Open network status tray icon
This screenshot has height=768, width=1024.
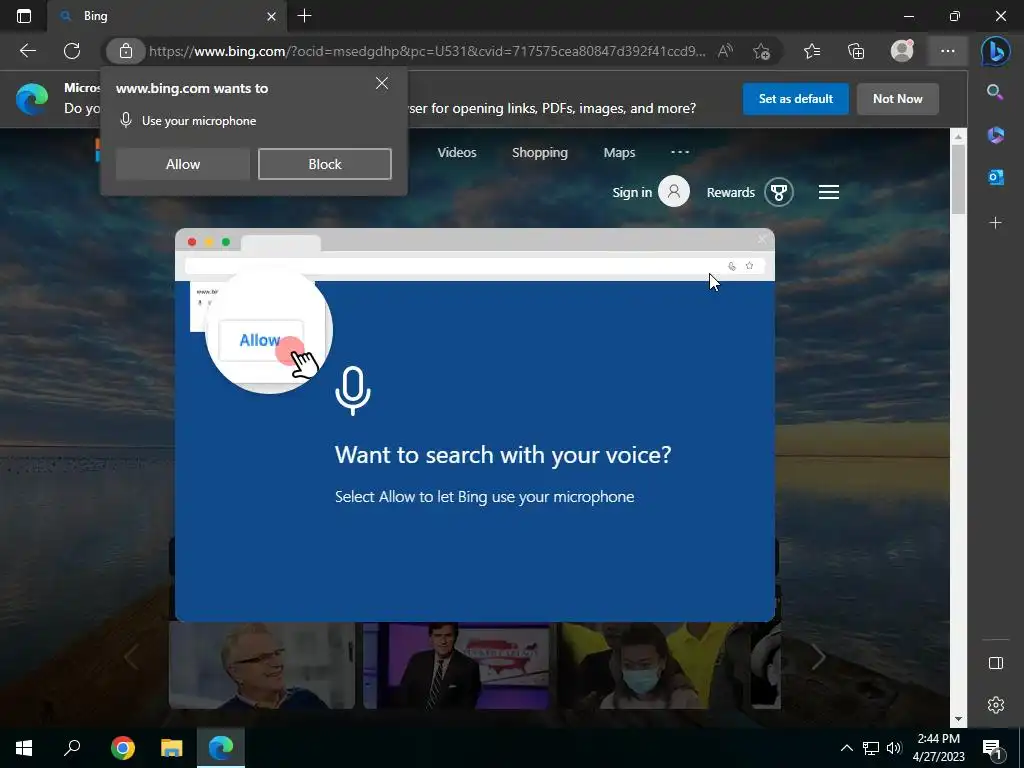click(871, 748)
